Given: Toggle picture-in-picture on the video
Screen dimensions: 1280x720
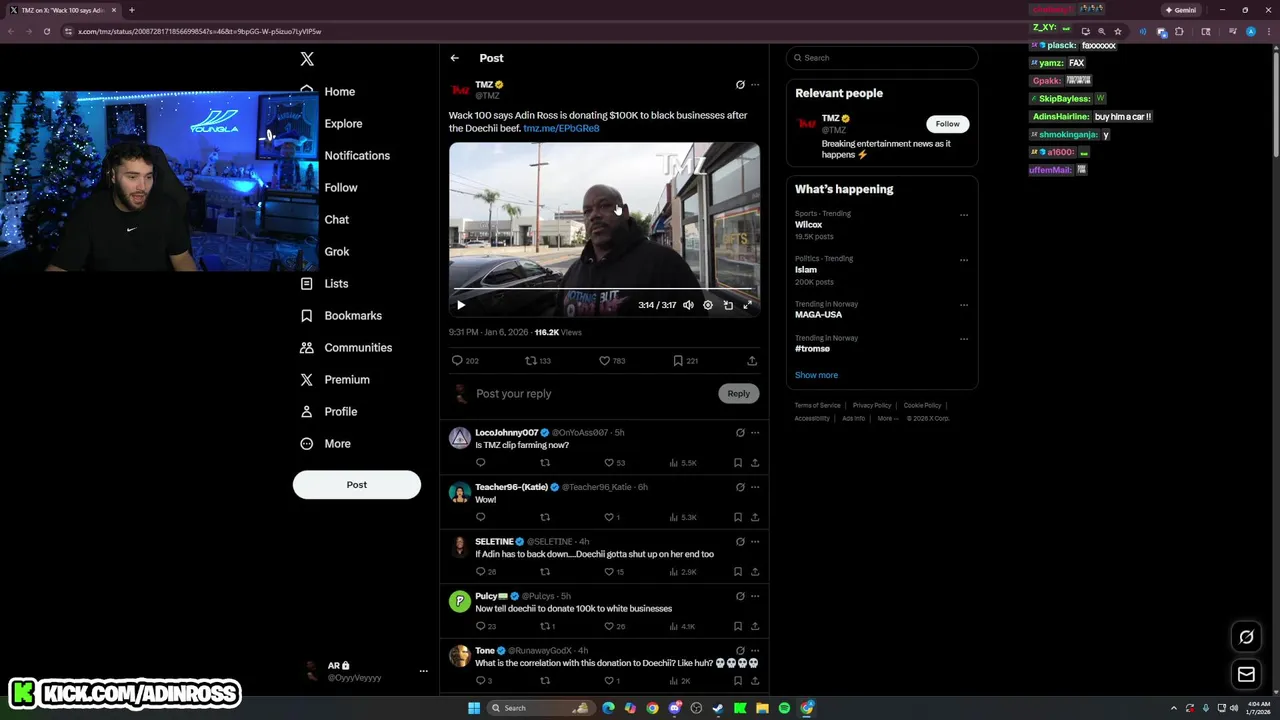Looking at the screenshot, I should point(728,305).
